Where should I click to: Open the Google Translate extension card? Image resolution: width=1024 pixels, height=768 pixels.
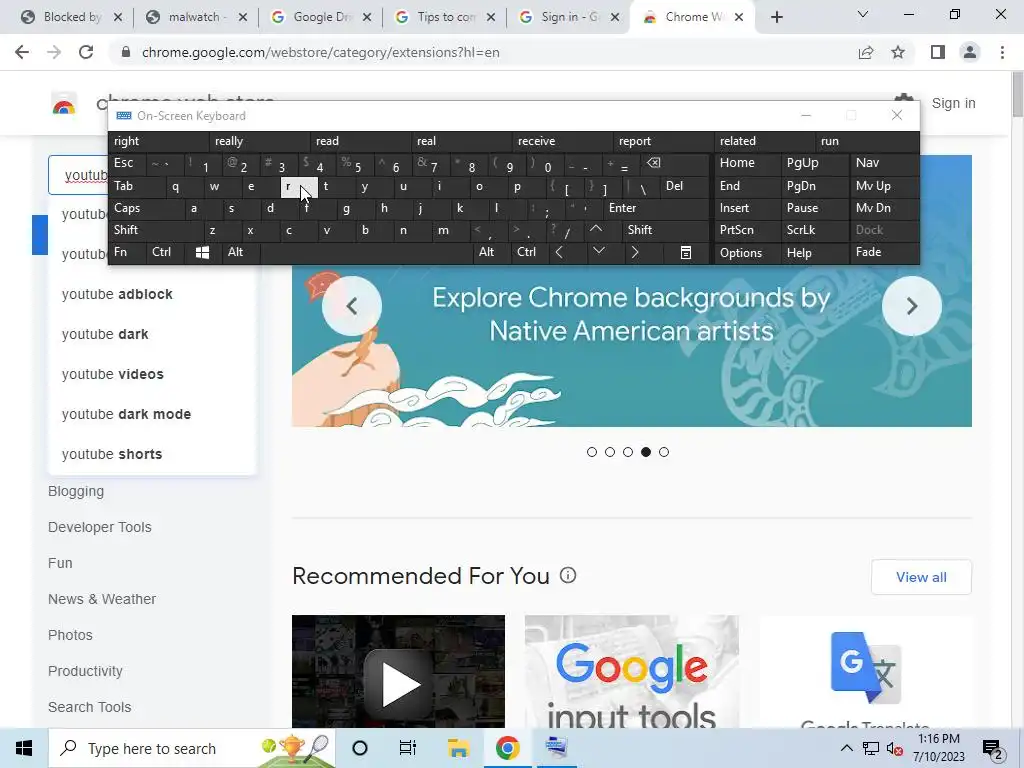click(866, 671)
